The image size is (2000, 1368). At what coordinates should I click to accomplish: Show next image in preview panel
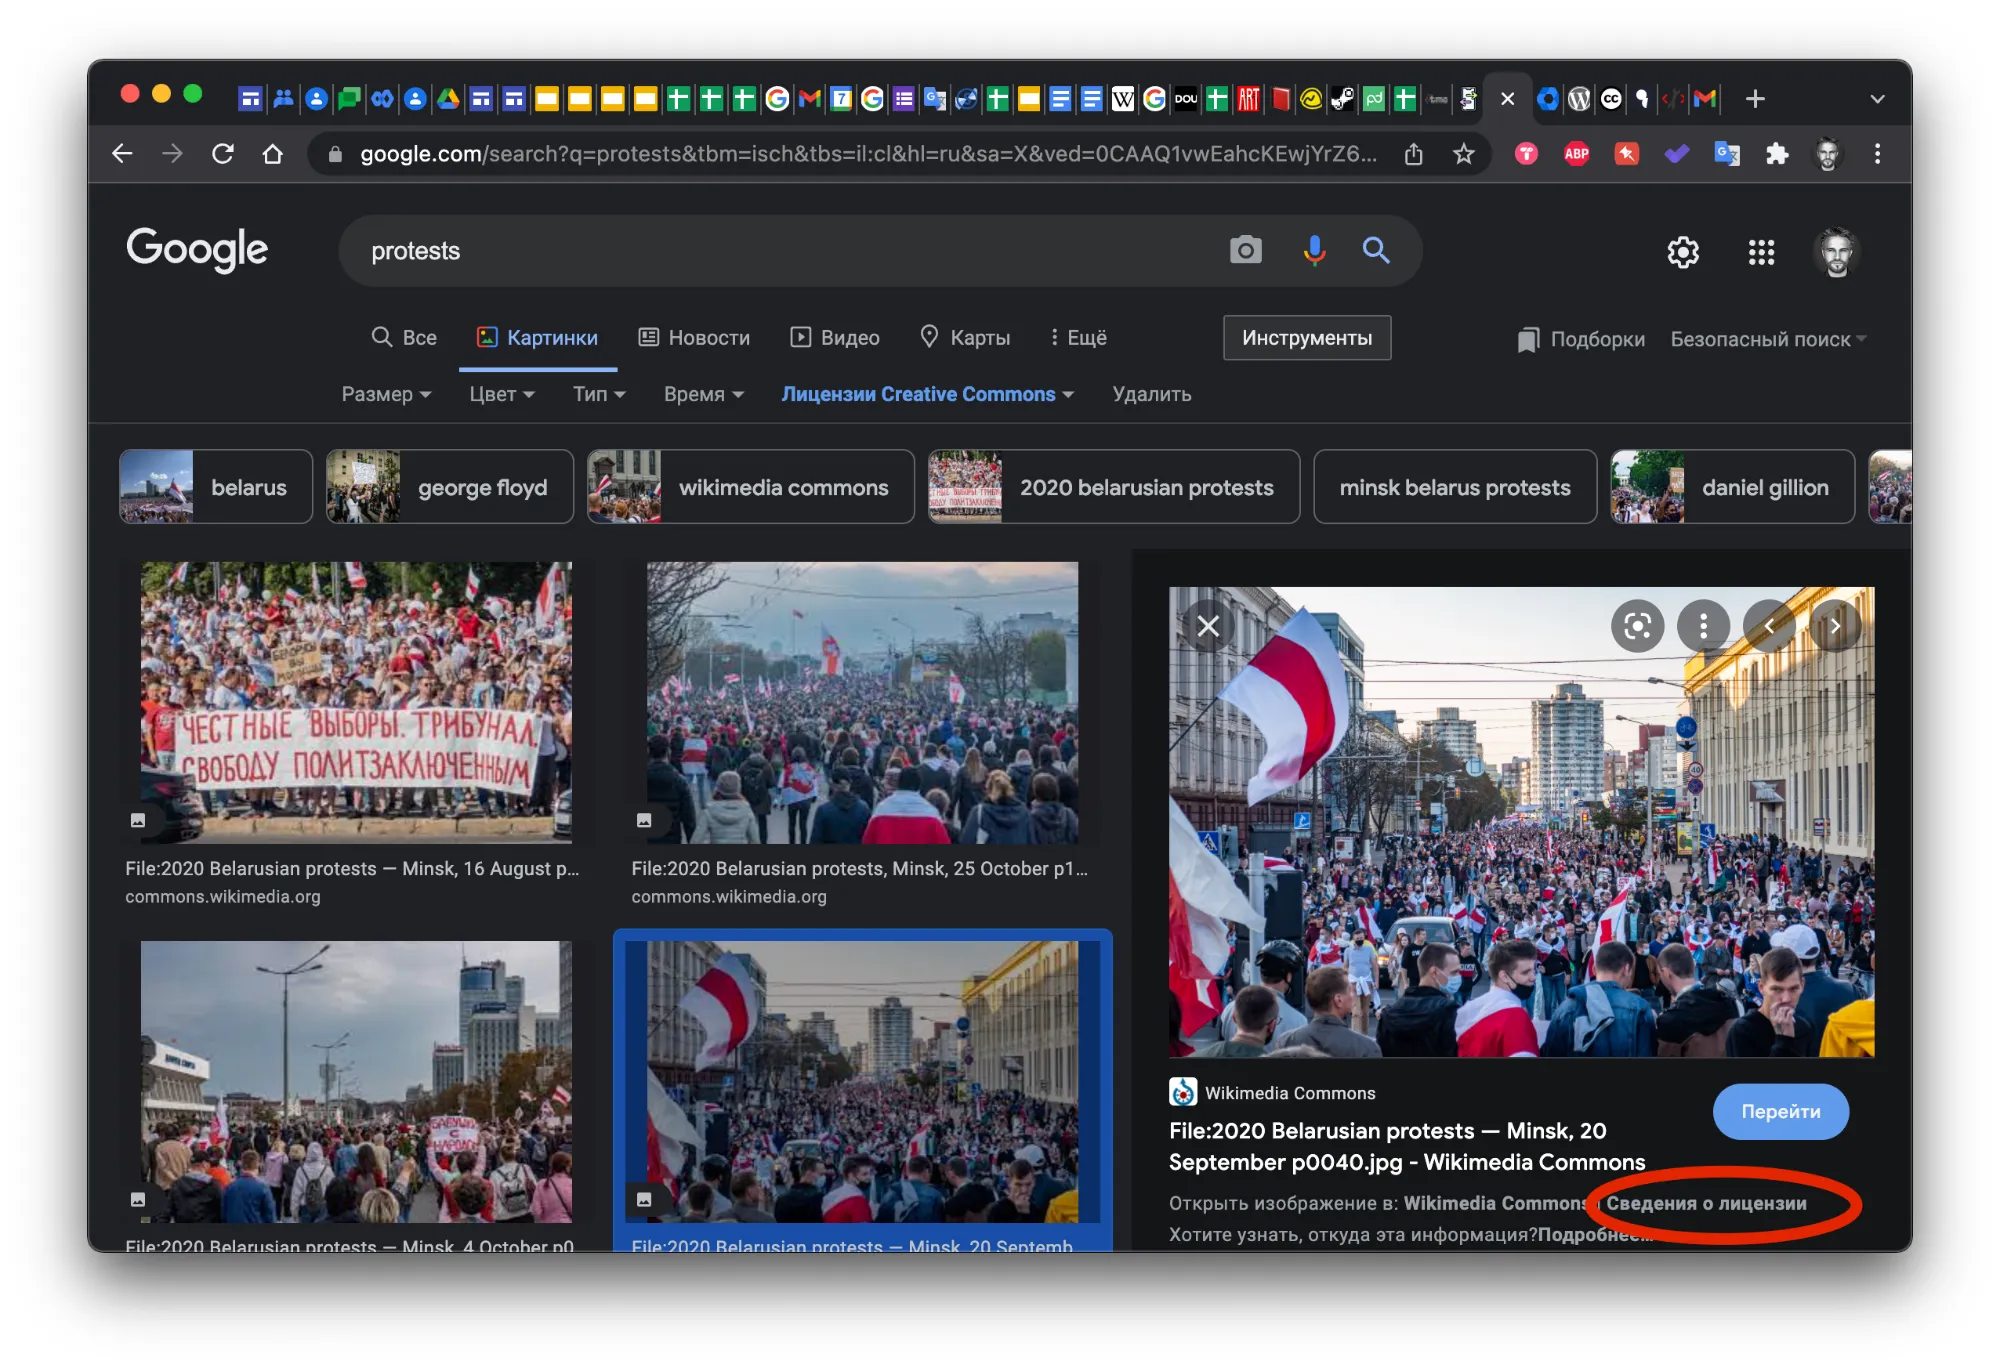pos(1835,626)
